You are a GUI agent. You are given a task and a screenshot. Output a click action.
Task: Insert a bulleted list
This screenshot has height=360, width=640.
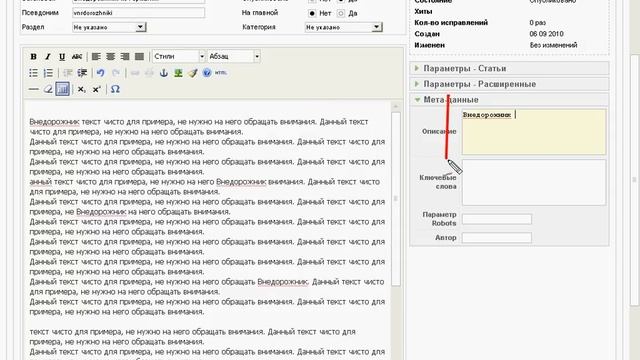click(33, 73)
